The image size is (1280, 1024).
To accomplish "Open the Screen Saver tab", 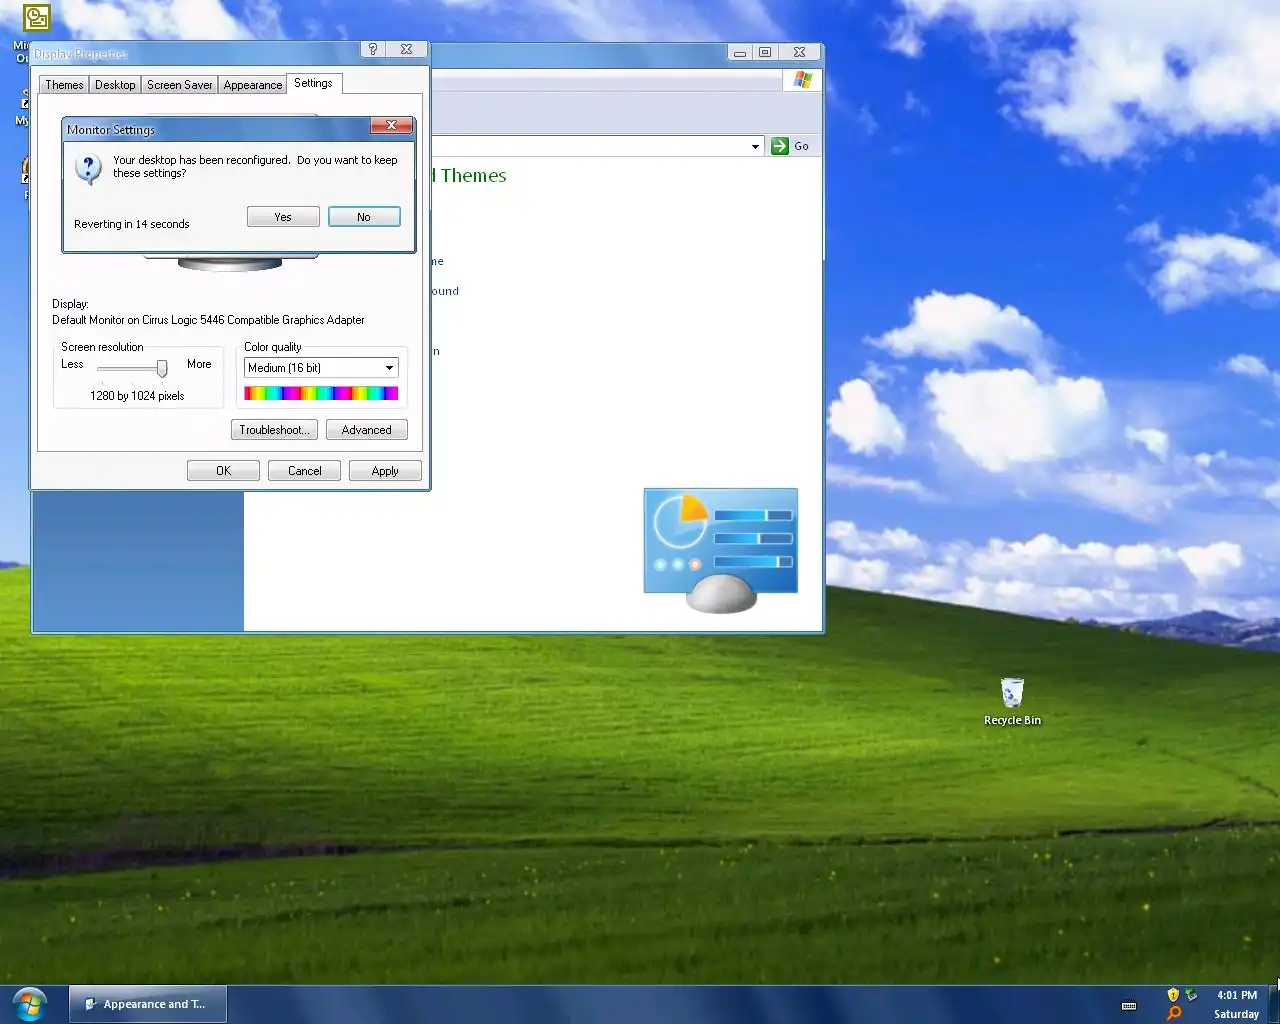I will pos(179,85).
